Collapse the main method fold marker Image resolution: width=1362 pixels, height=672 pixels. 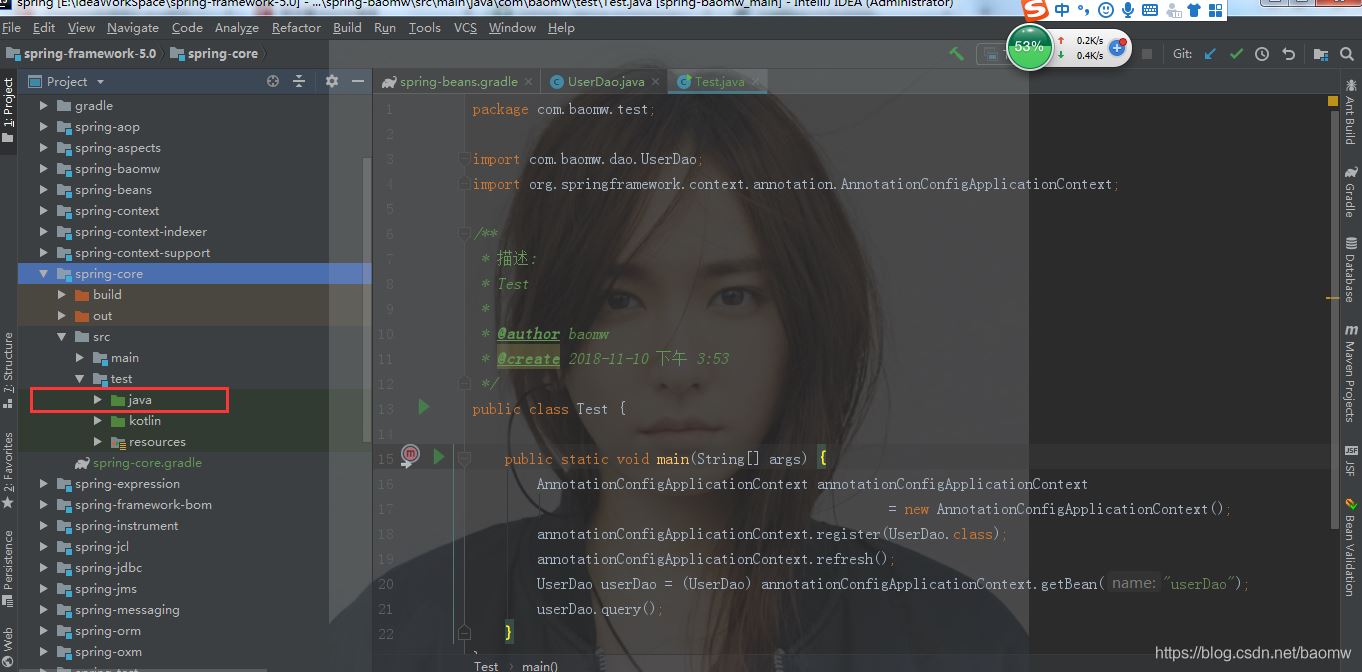464,458
